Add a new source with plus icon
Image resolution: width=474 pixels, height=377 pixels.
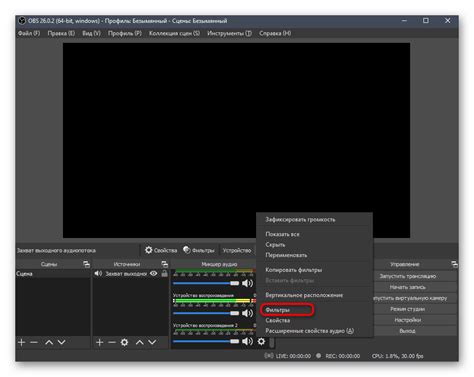coord(99,342)
